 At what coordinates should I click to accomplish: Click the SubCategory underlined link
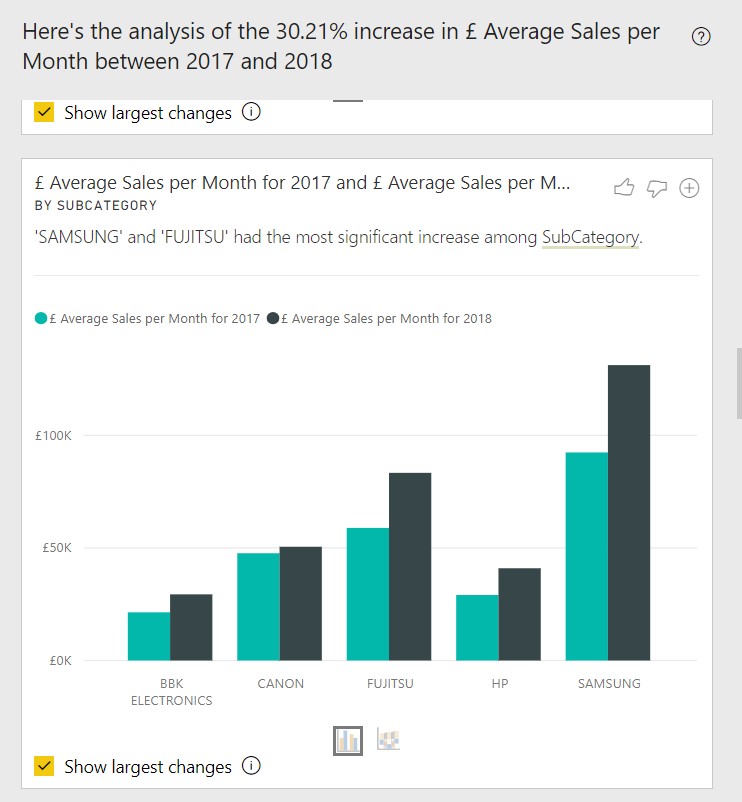tap(590, 237)
